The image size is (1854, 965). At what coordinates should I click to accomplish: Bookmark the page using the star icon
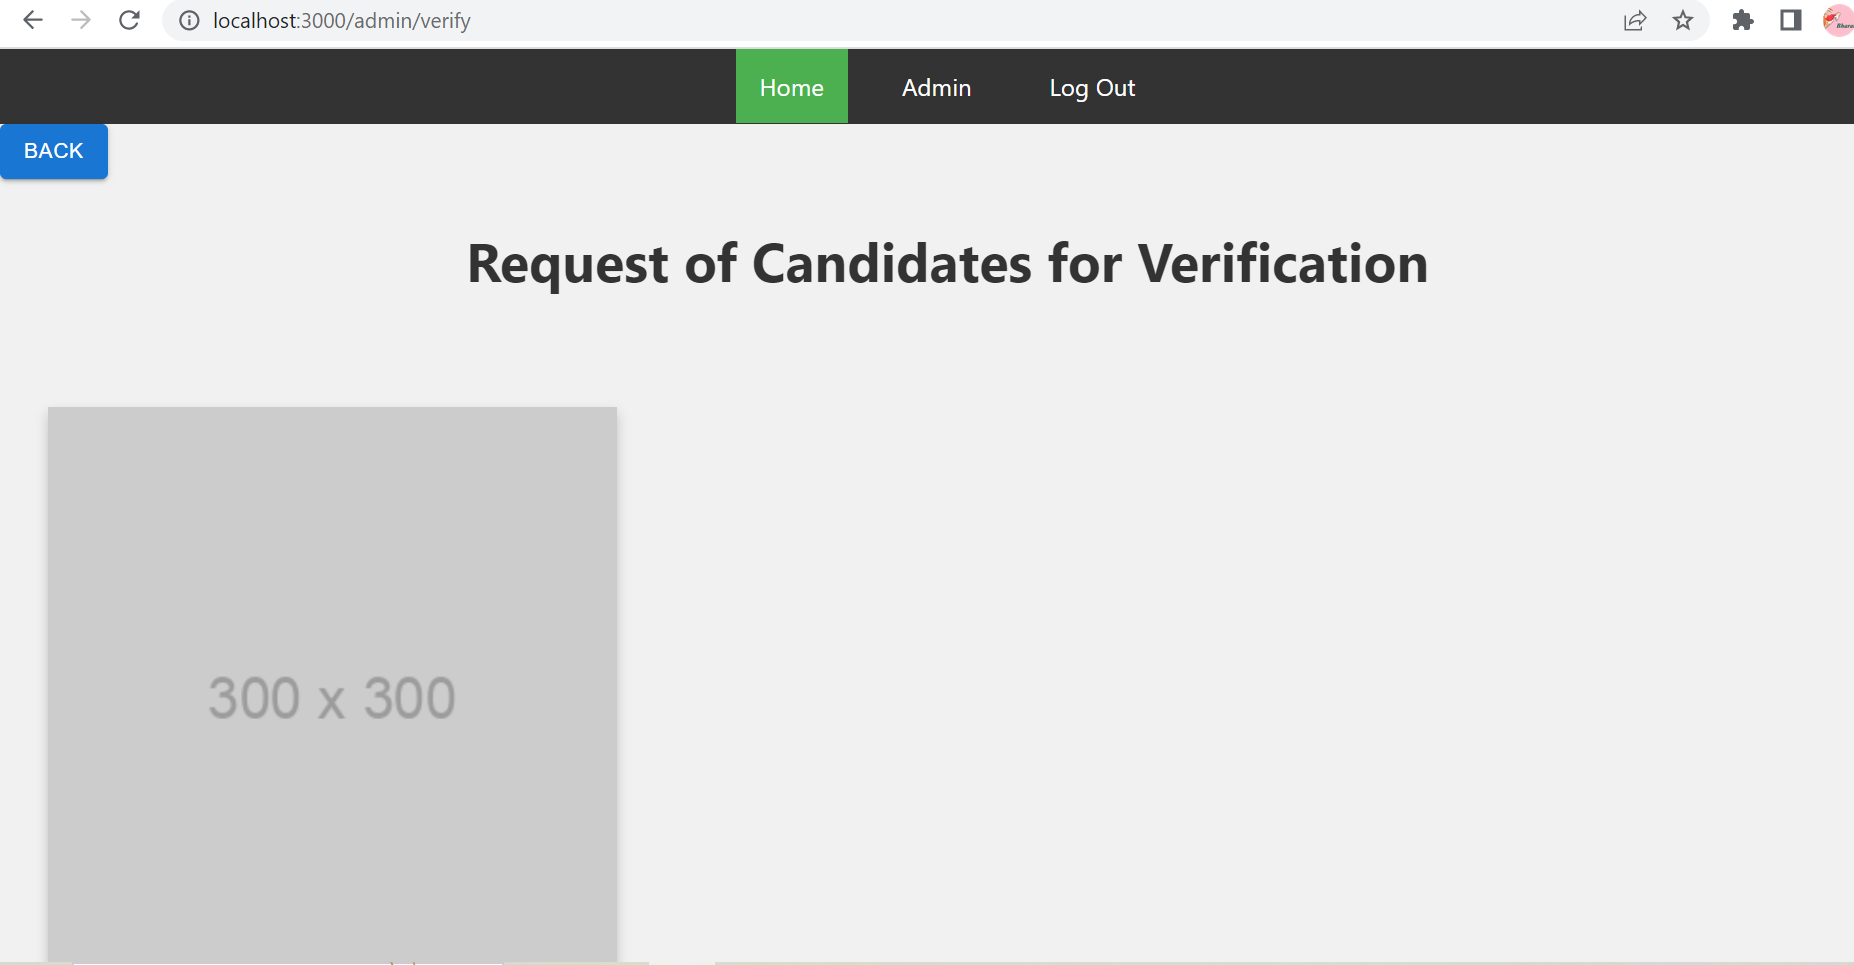[1684, 20]
